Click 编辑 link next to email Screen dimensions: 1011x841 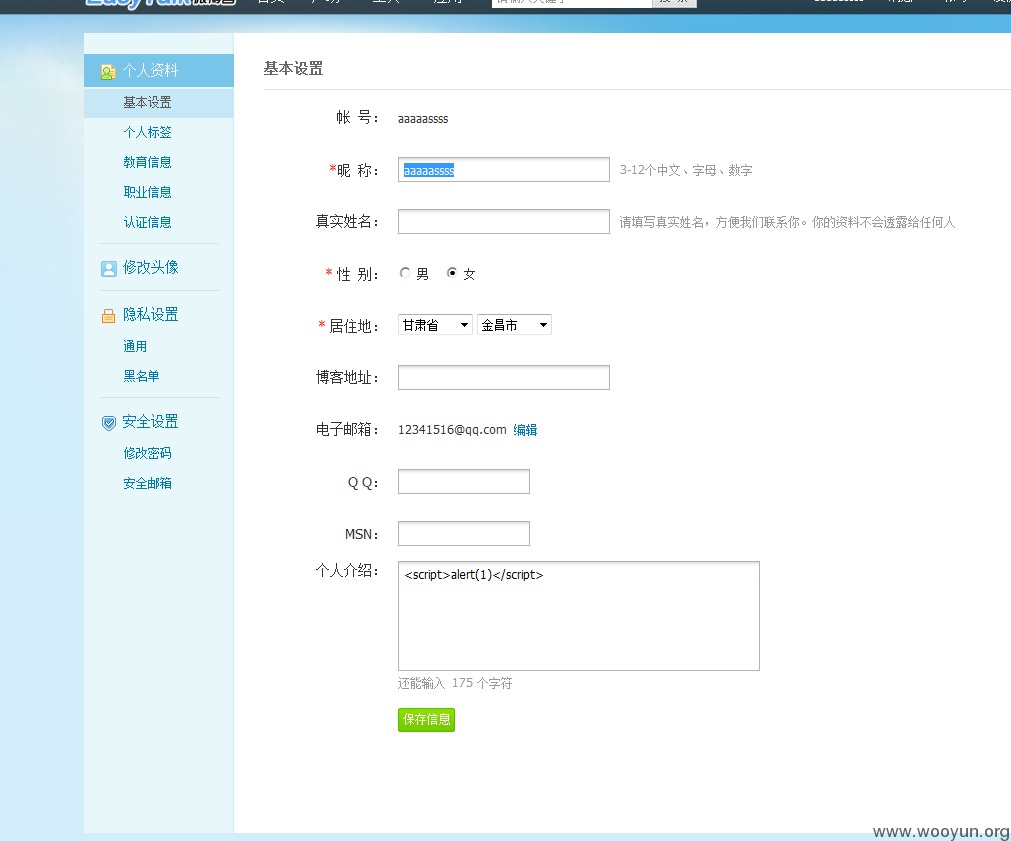pyautogui.click(x=525, y=430)
